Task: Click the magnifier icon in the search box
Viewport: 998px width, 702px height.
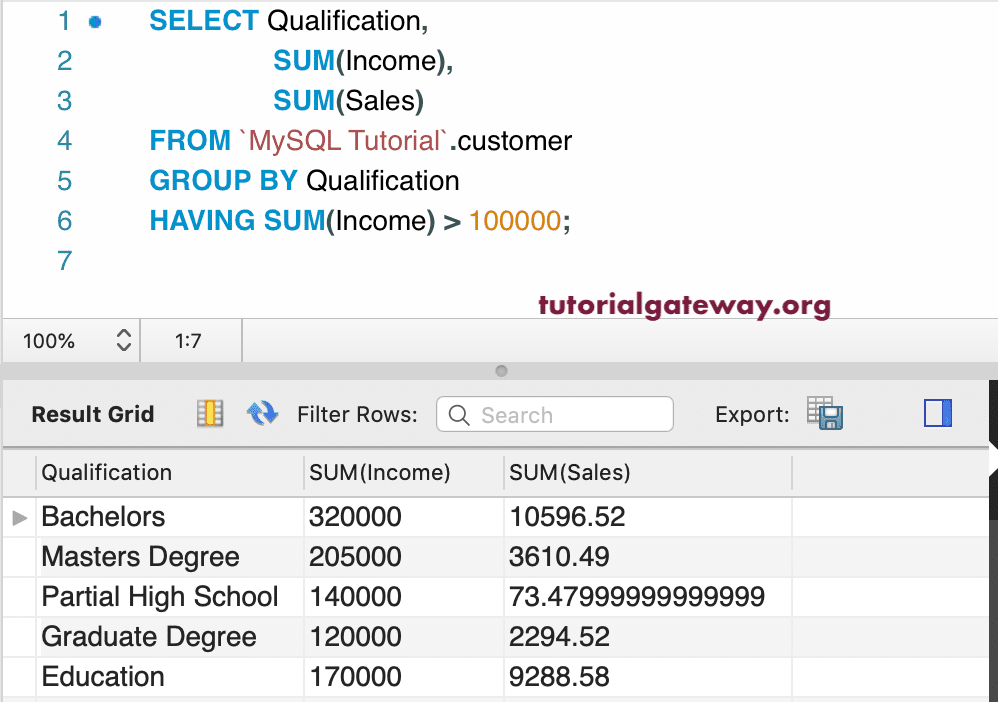Action: click(459, 415)
